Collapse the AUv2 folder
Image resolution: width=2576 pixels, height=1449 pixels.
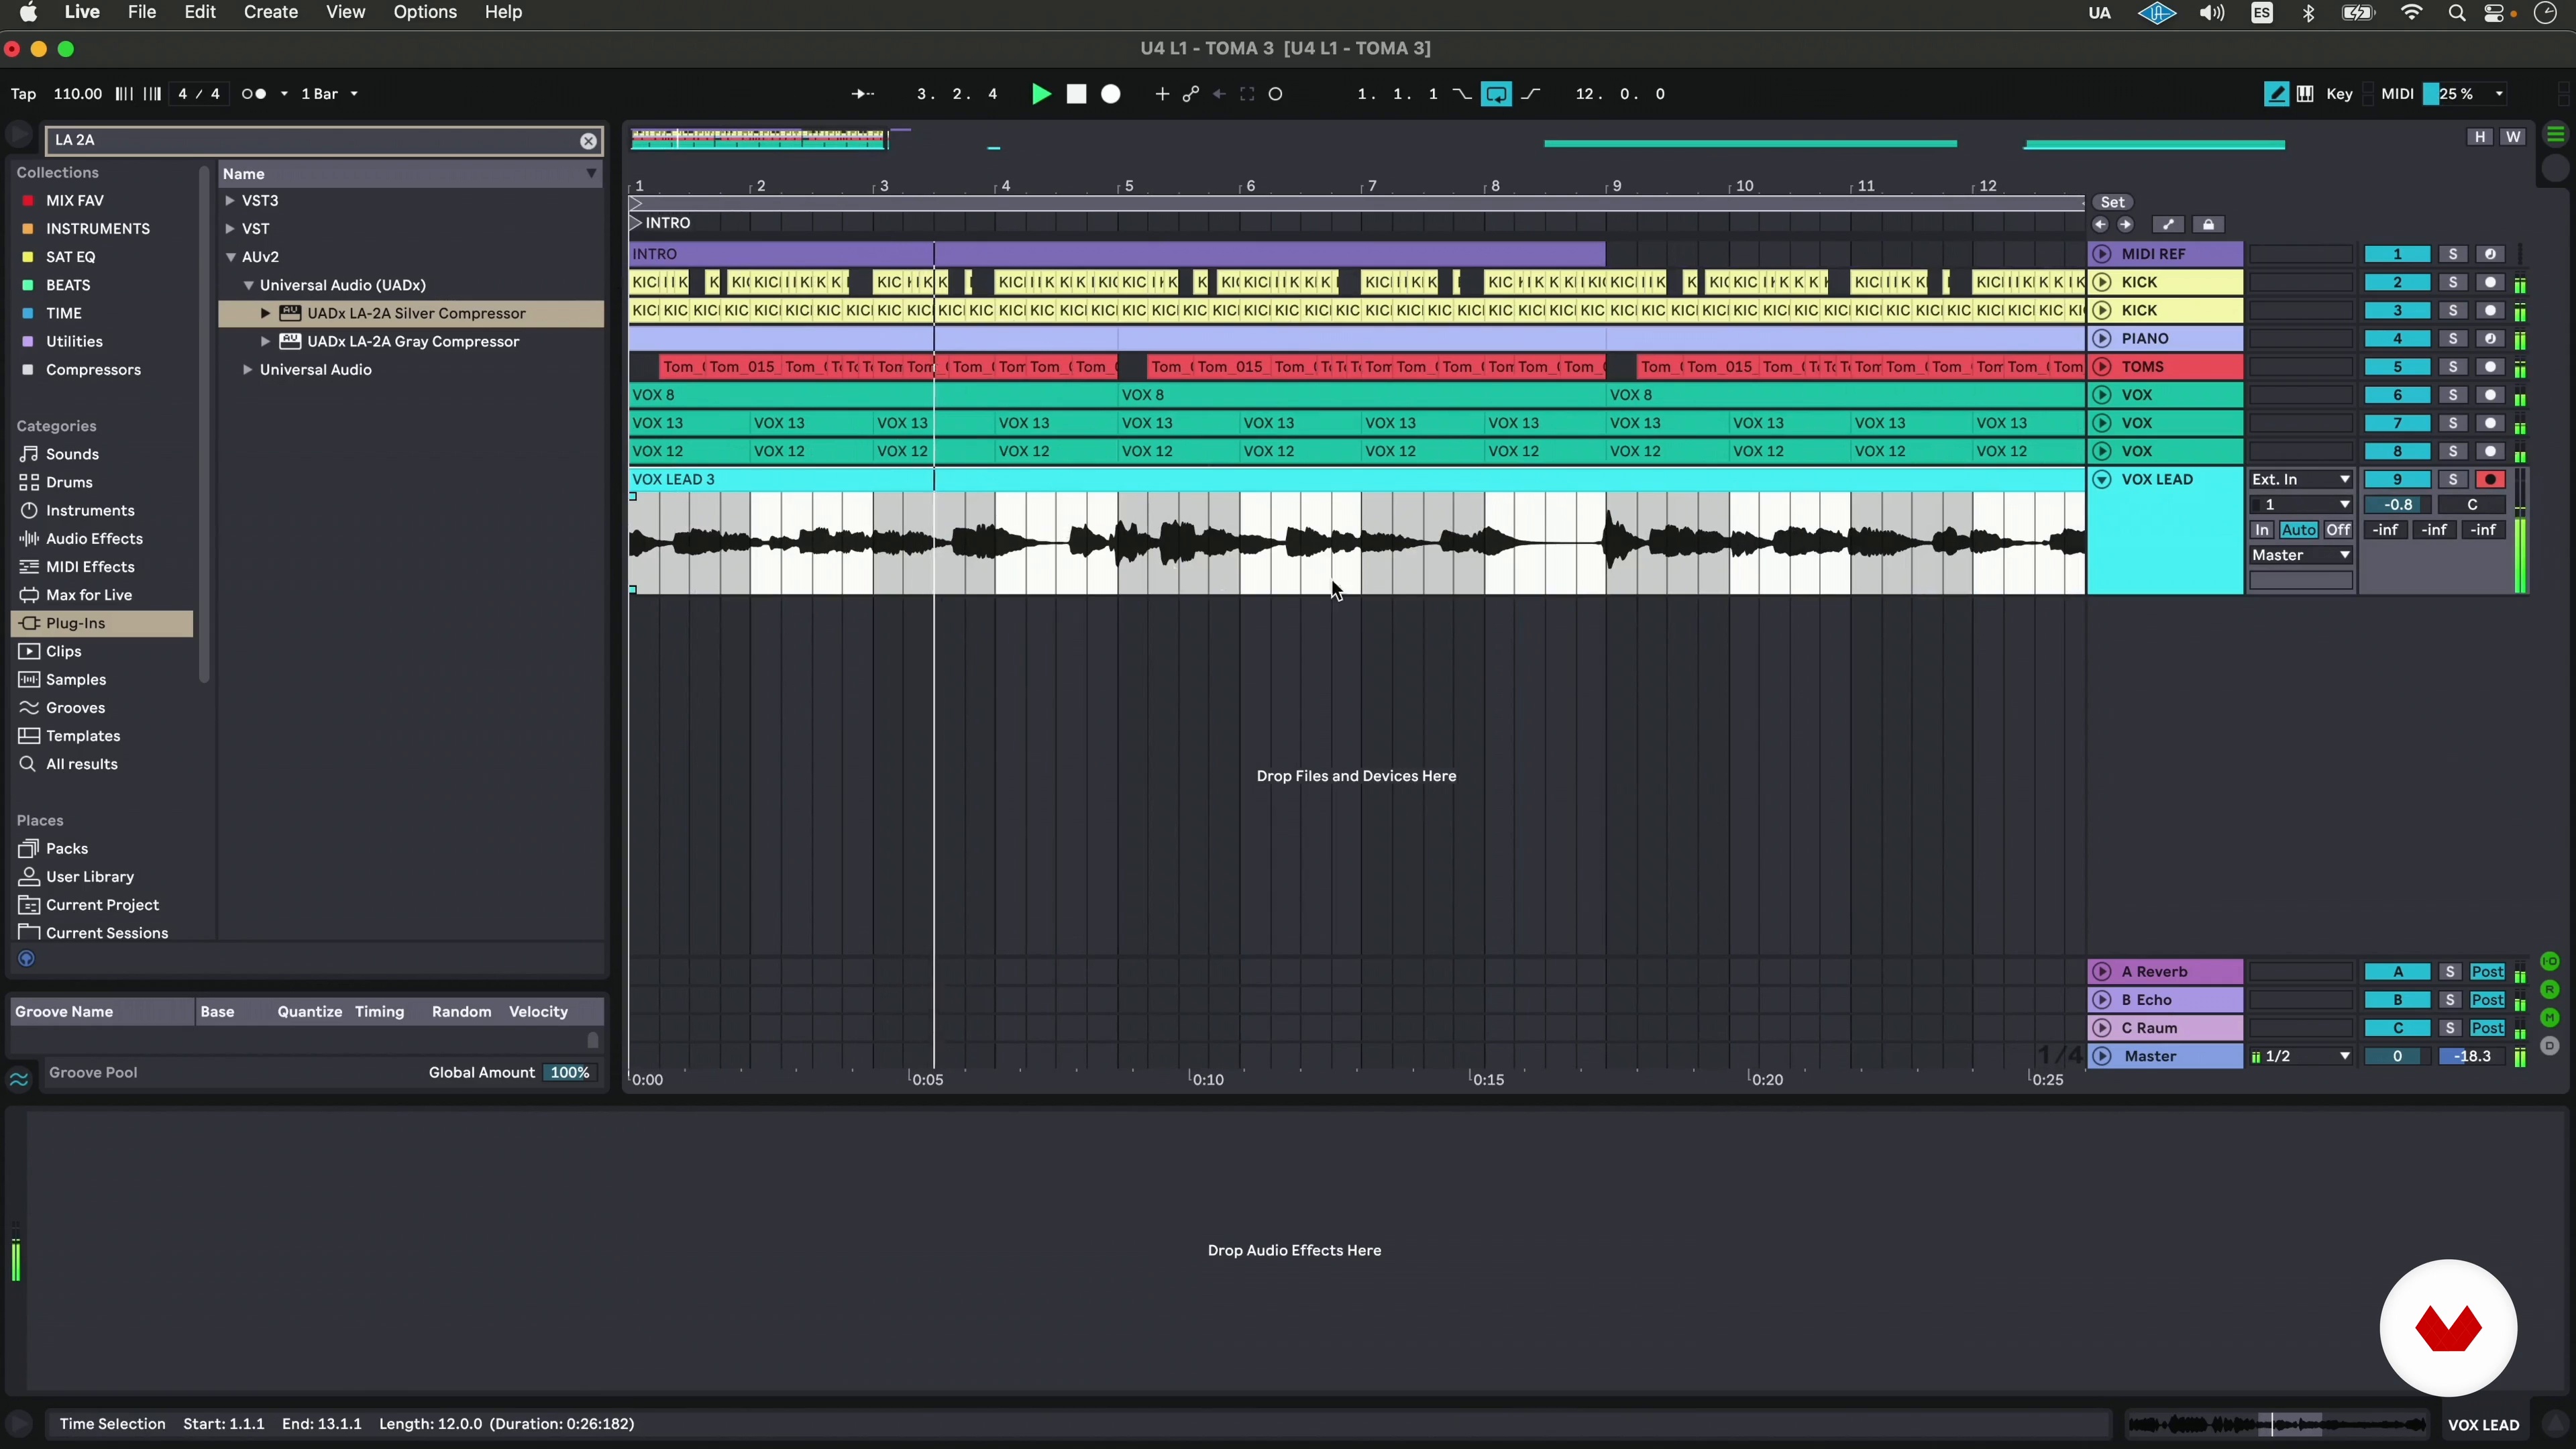[x=231, y=257]
